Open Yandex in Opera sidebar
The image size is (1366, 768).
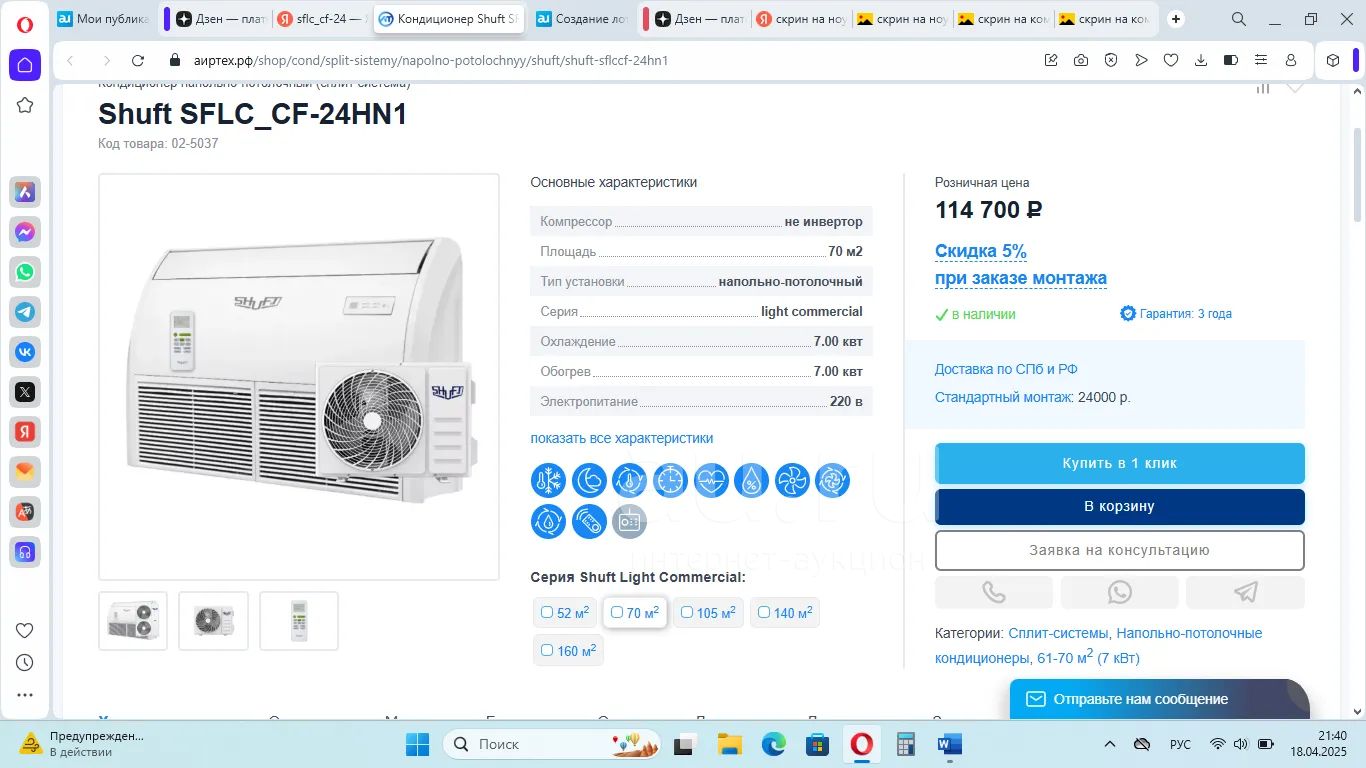tap(25, 432)
